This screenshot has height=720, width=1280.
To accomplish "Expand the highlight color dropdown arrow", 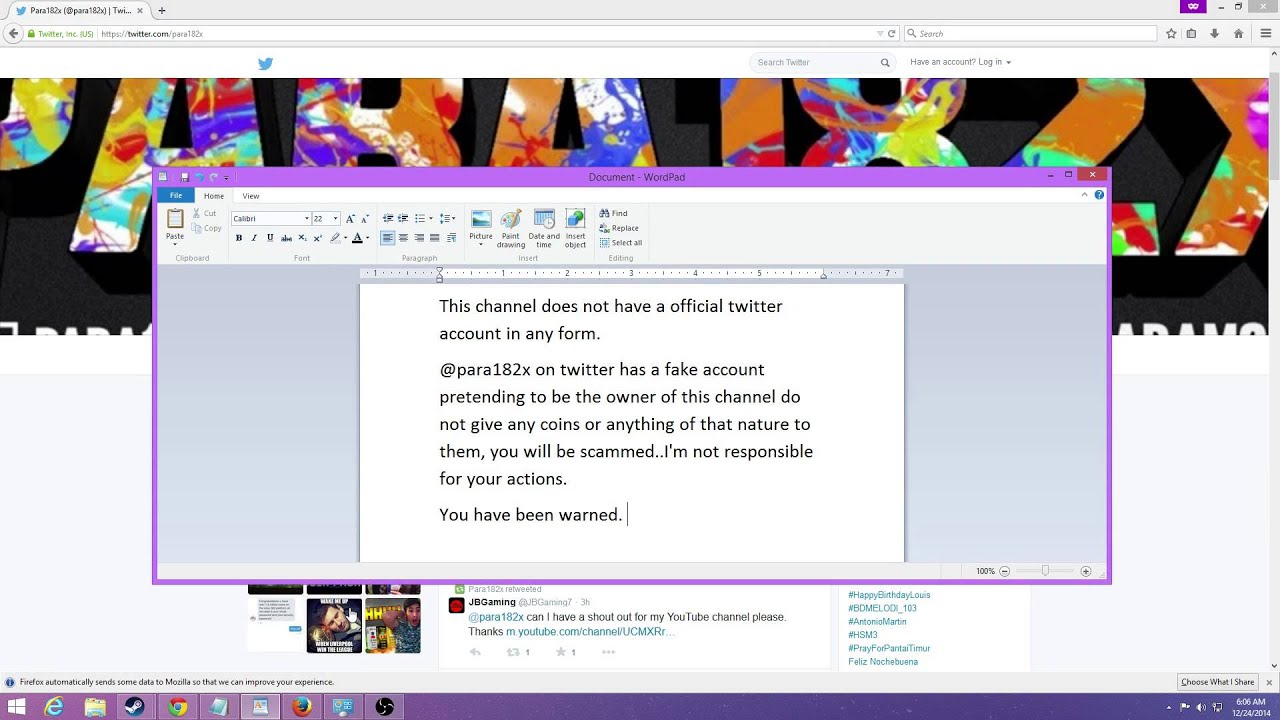I will click(345, 238).
